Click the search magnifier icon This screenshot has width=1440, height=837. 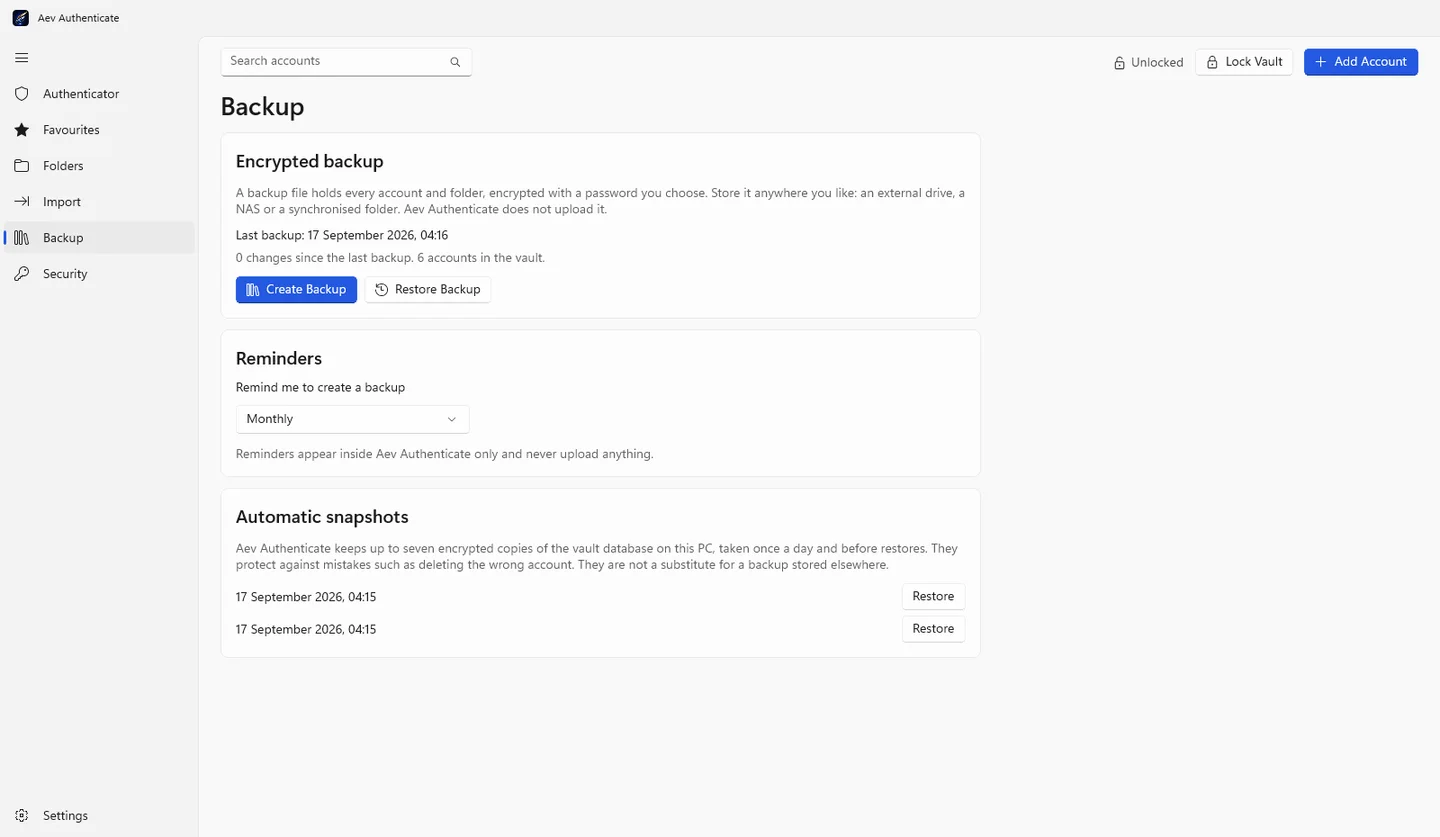tap(455, 62)
